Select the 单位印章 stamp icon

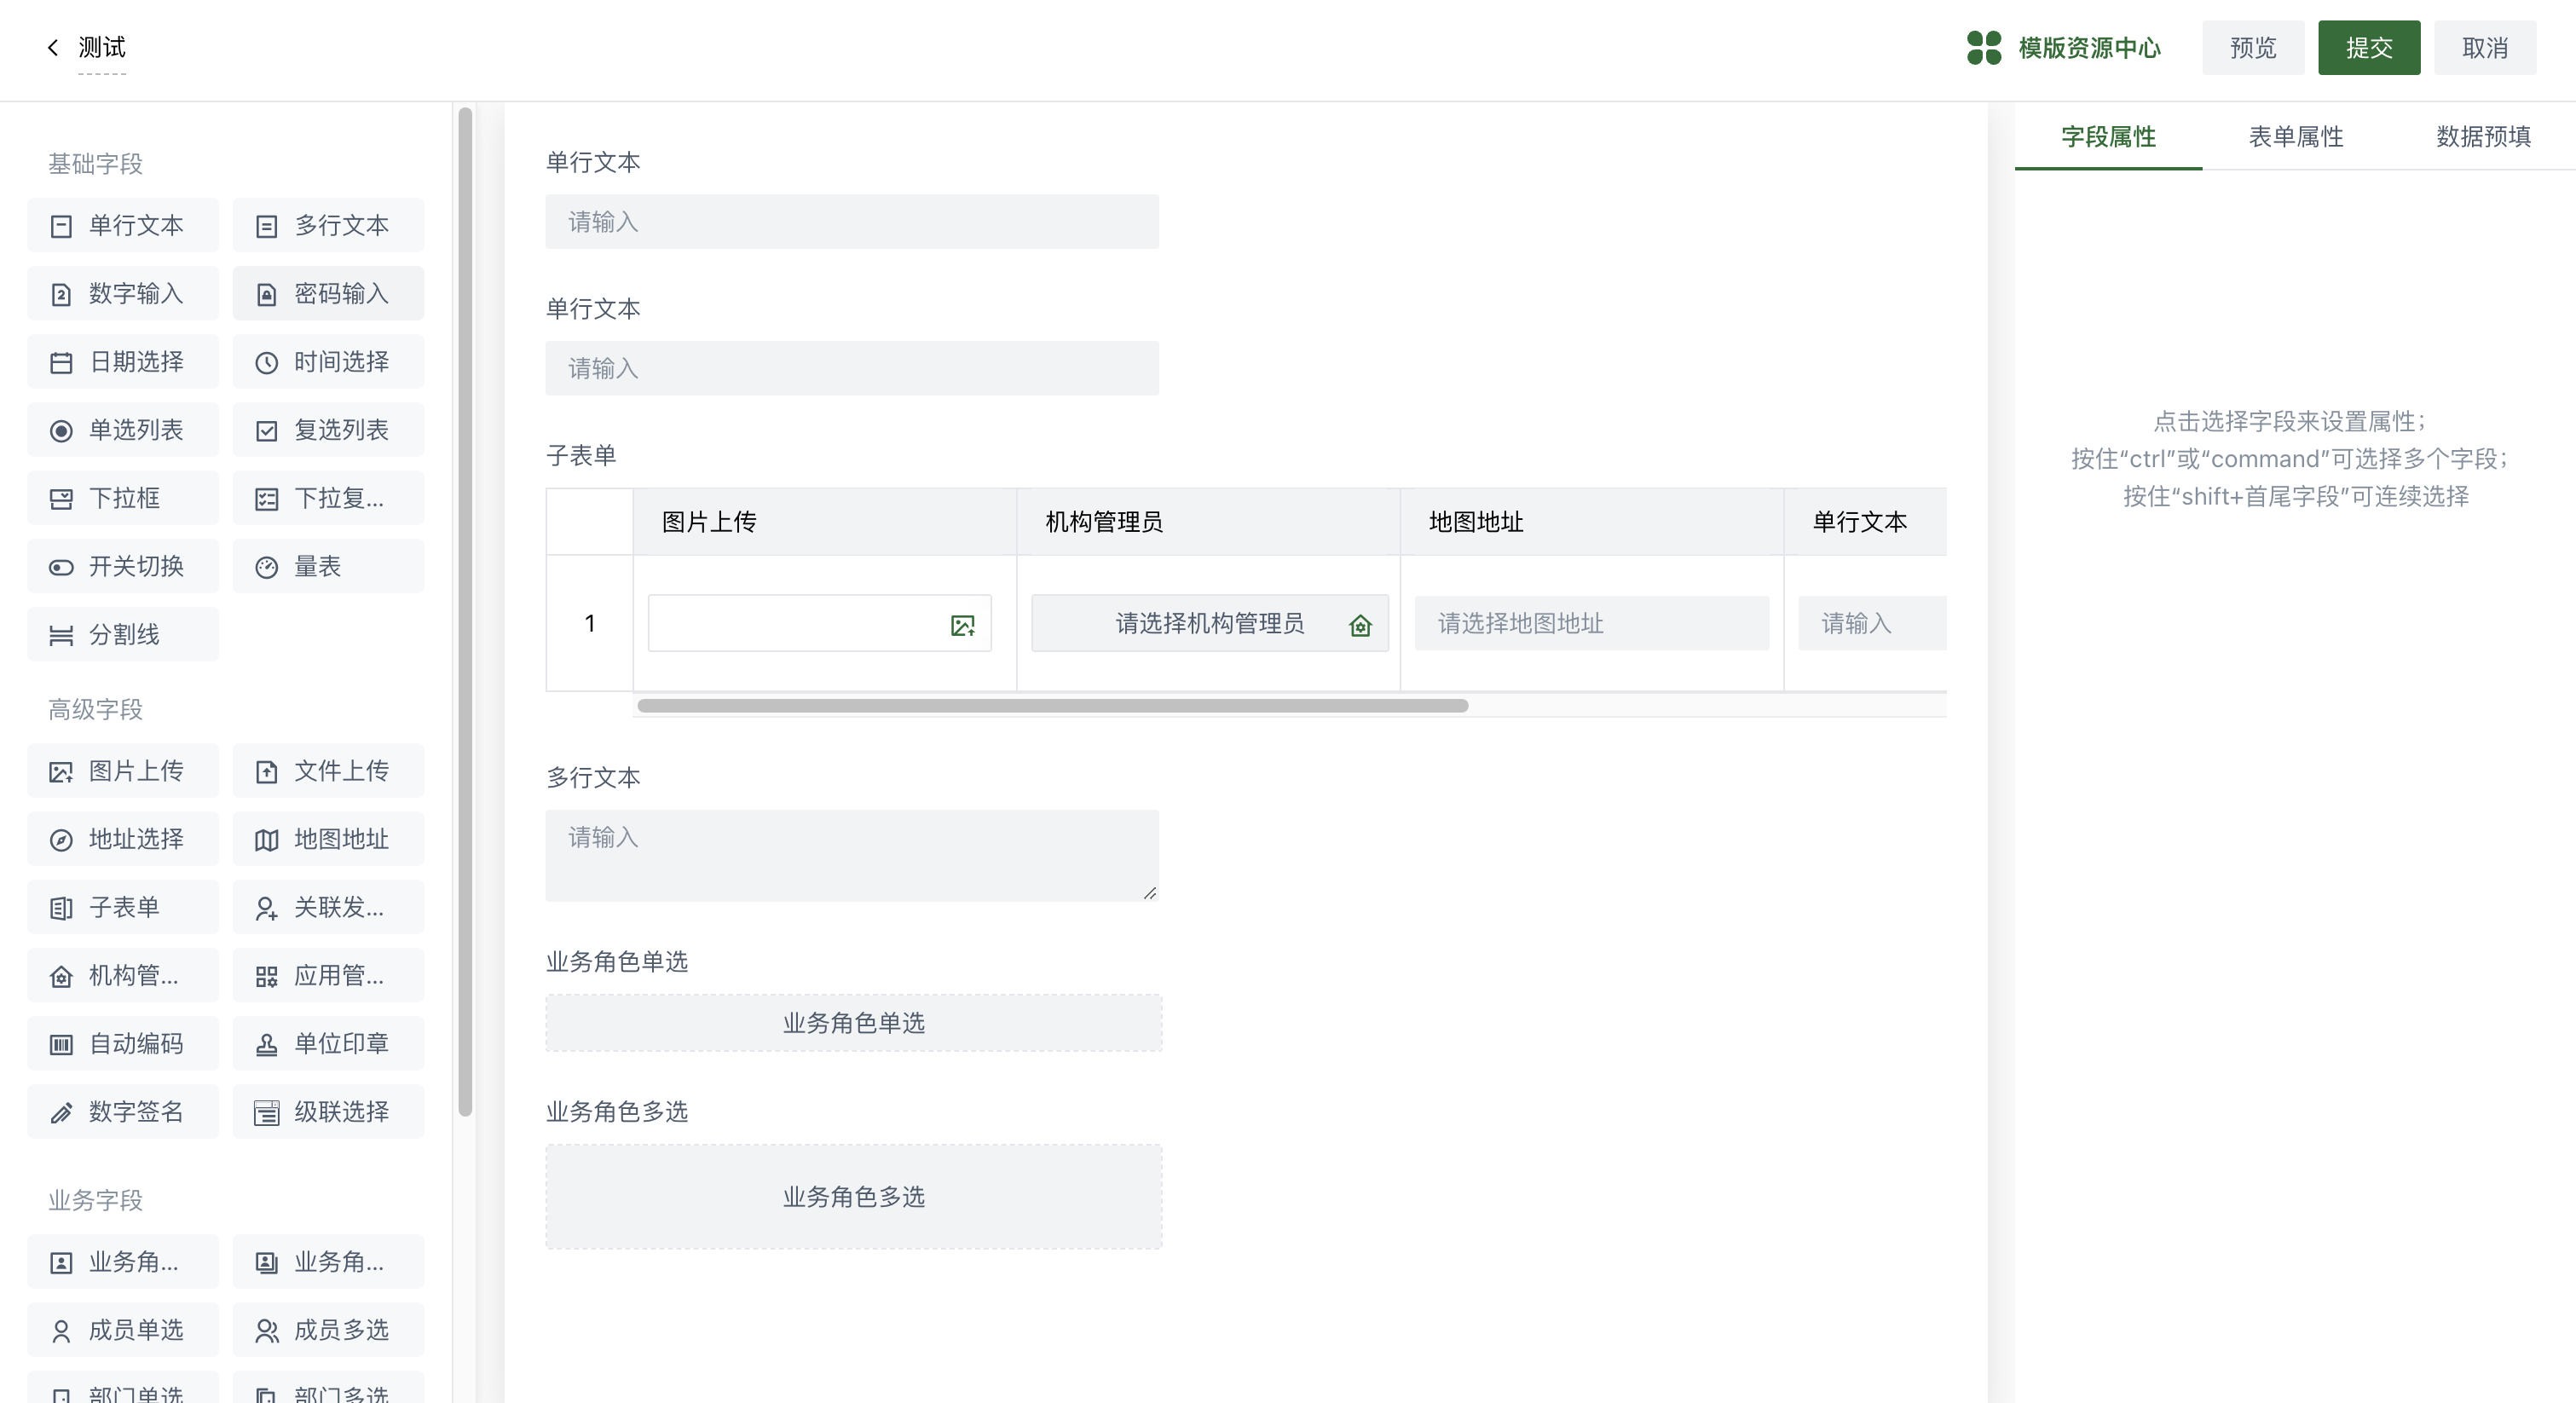[266, 1044]
